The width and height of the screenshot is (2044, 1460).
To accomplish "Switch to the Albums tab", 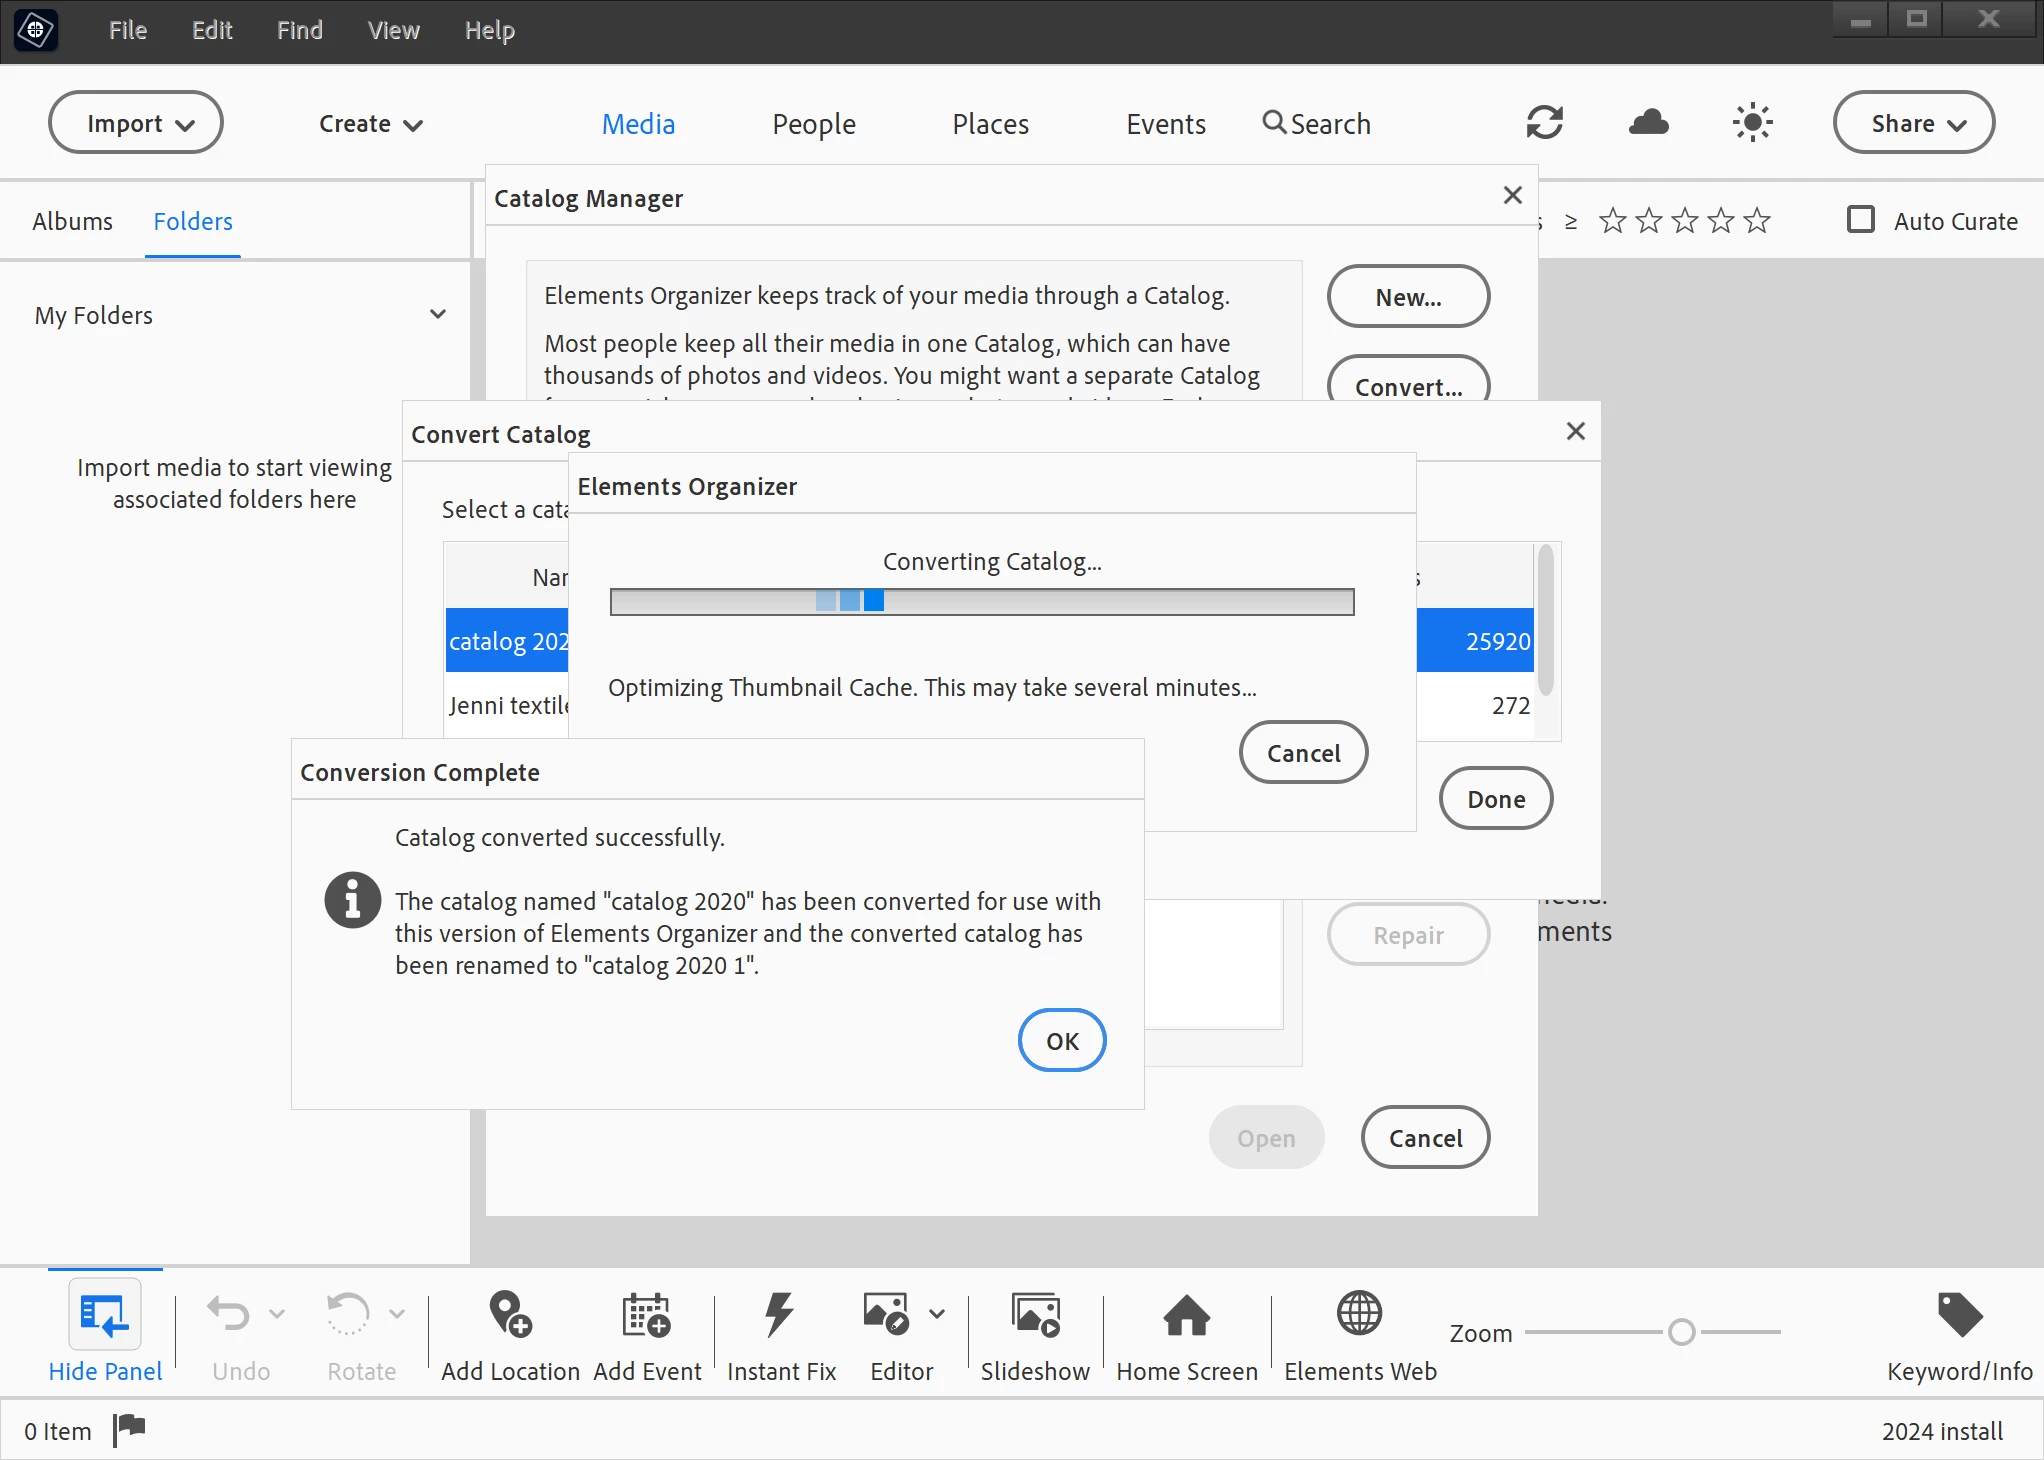I will tap(72, 221).
